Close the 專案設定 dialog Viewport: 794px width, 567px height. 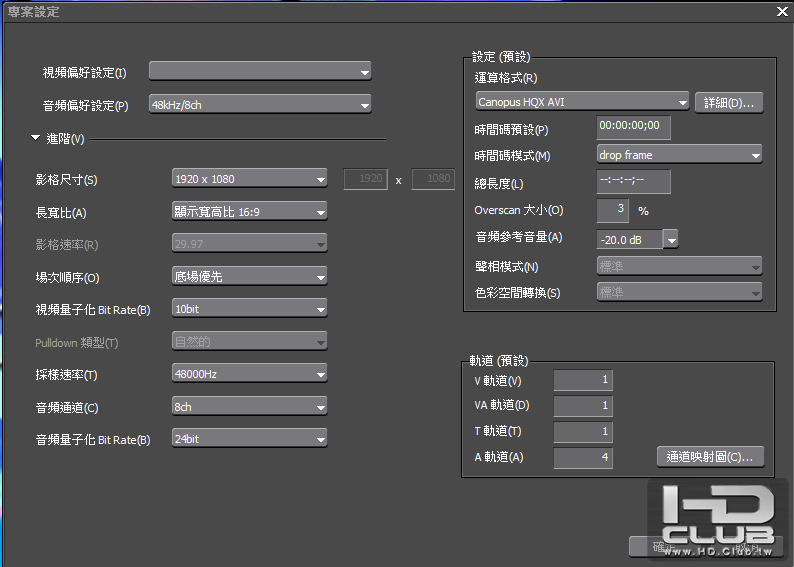coord(782,11)
